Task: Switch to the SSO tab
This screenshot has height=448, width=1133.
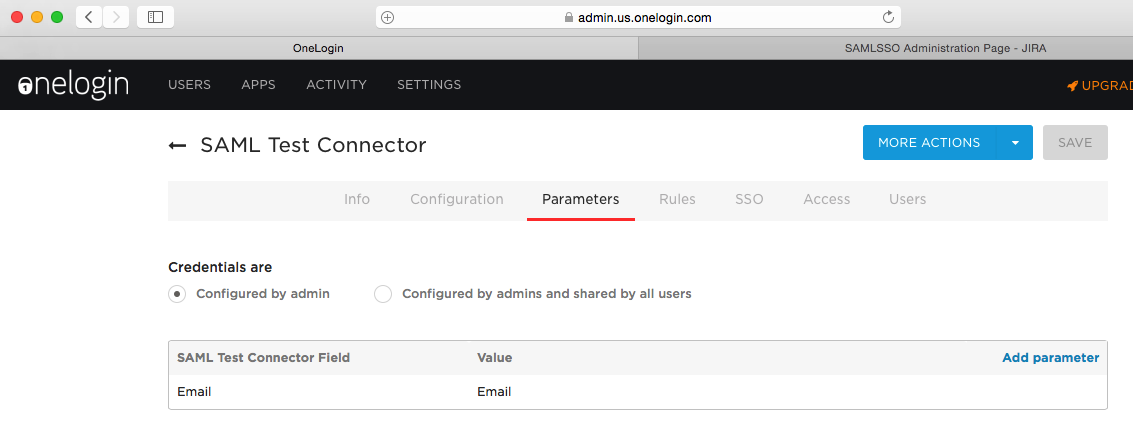Action: [749, 199]
